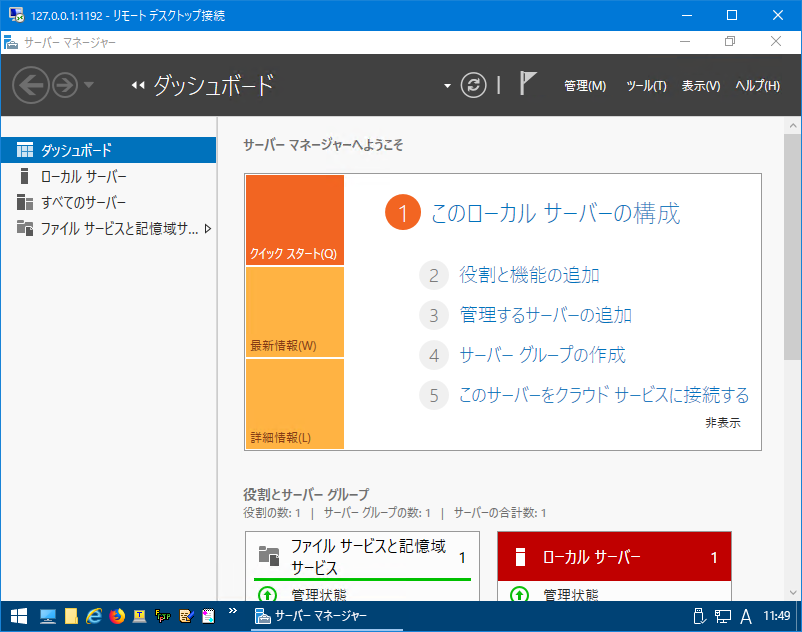Open navigation history dropdown next to Forward arrow
Viewport: 802px width, 632px height.
click(x=88, y=85)
